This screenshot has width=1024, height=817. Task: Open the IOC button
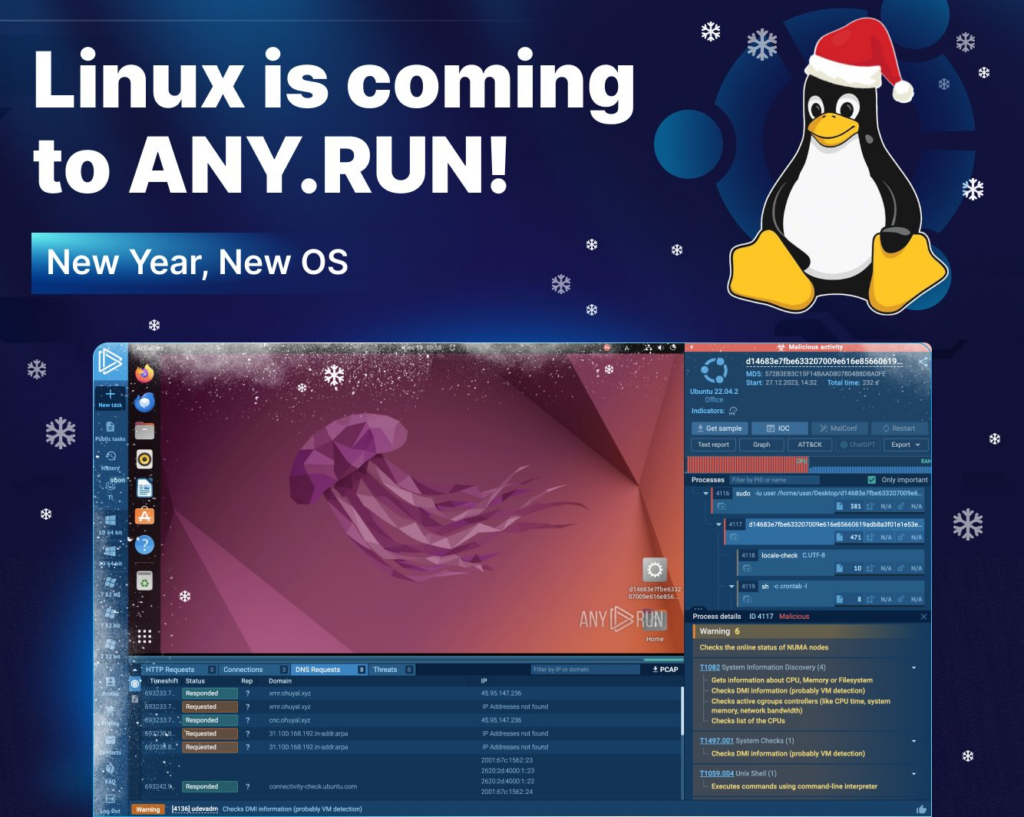pyautogui.click(x=778, y=428)
